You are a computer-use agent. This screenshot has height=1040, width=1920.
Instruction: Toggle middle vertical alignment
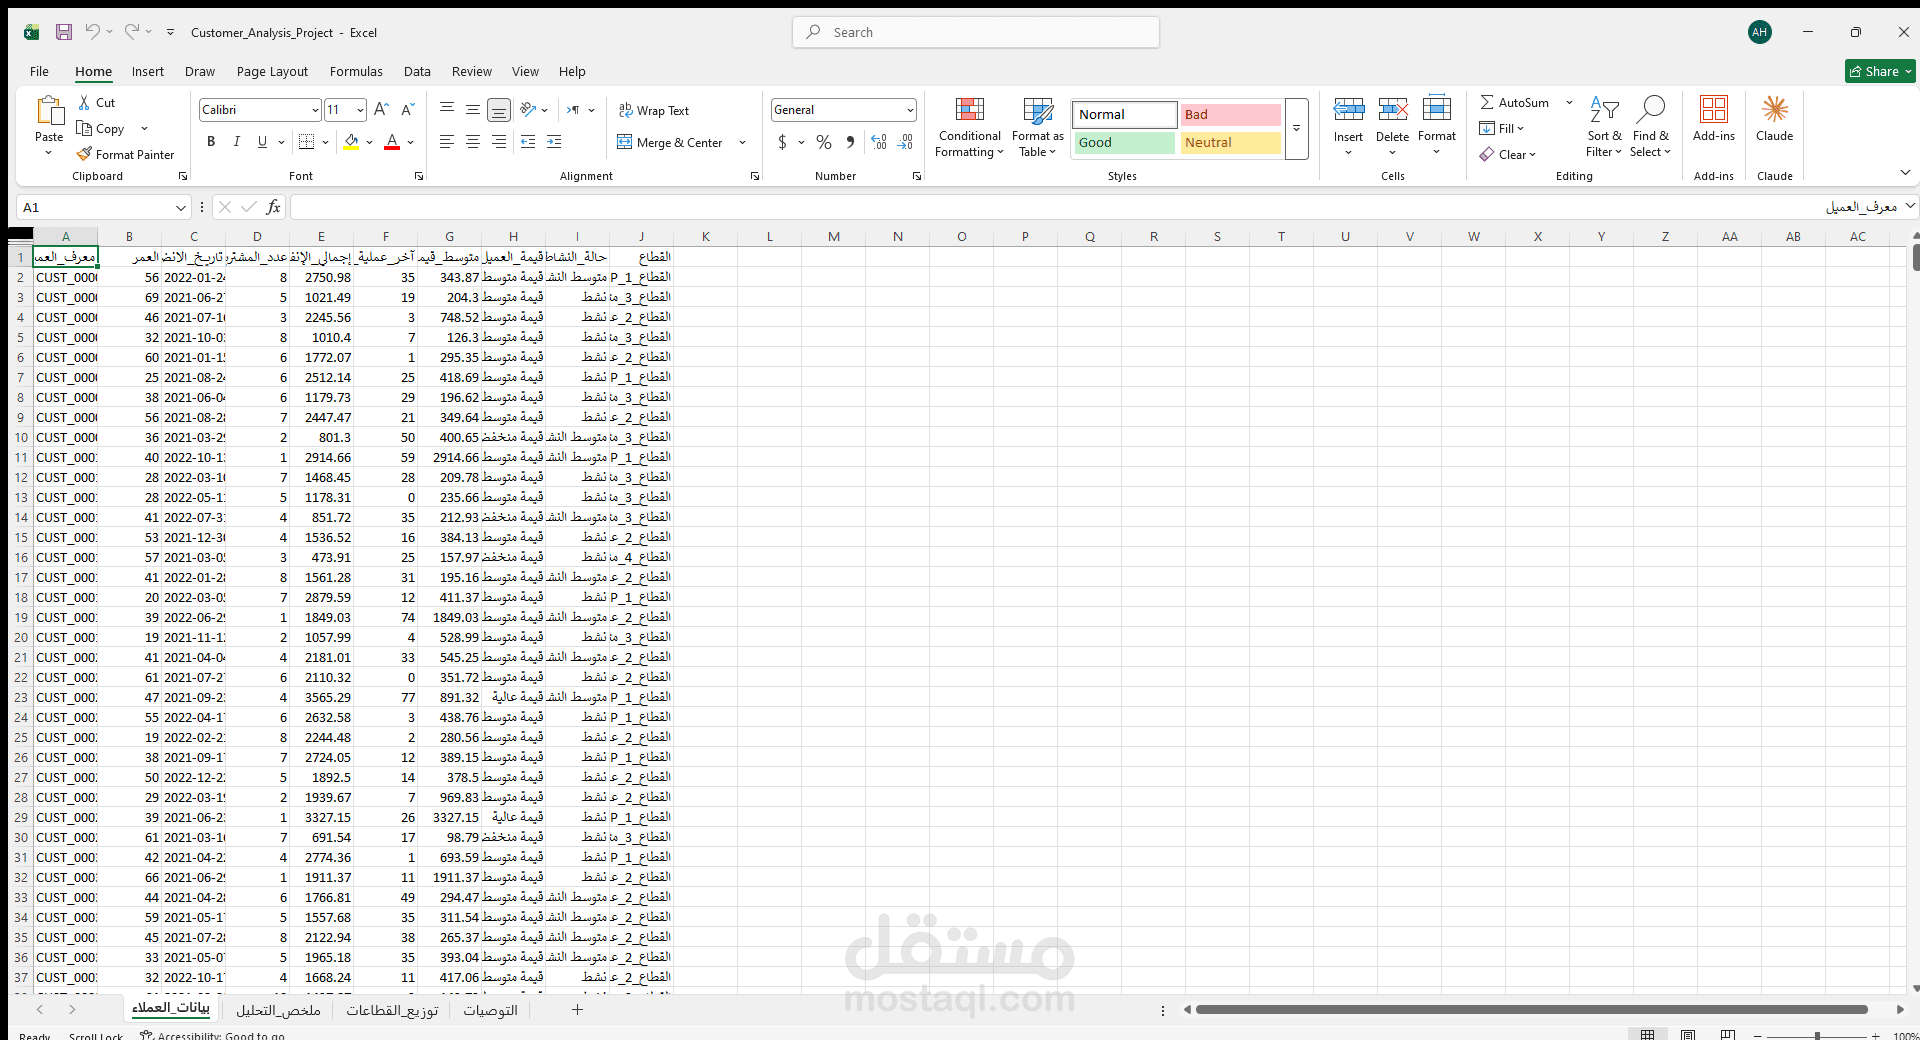pos(473,110)
